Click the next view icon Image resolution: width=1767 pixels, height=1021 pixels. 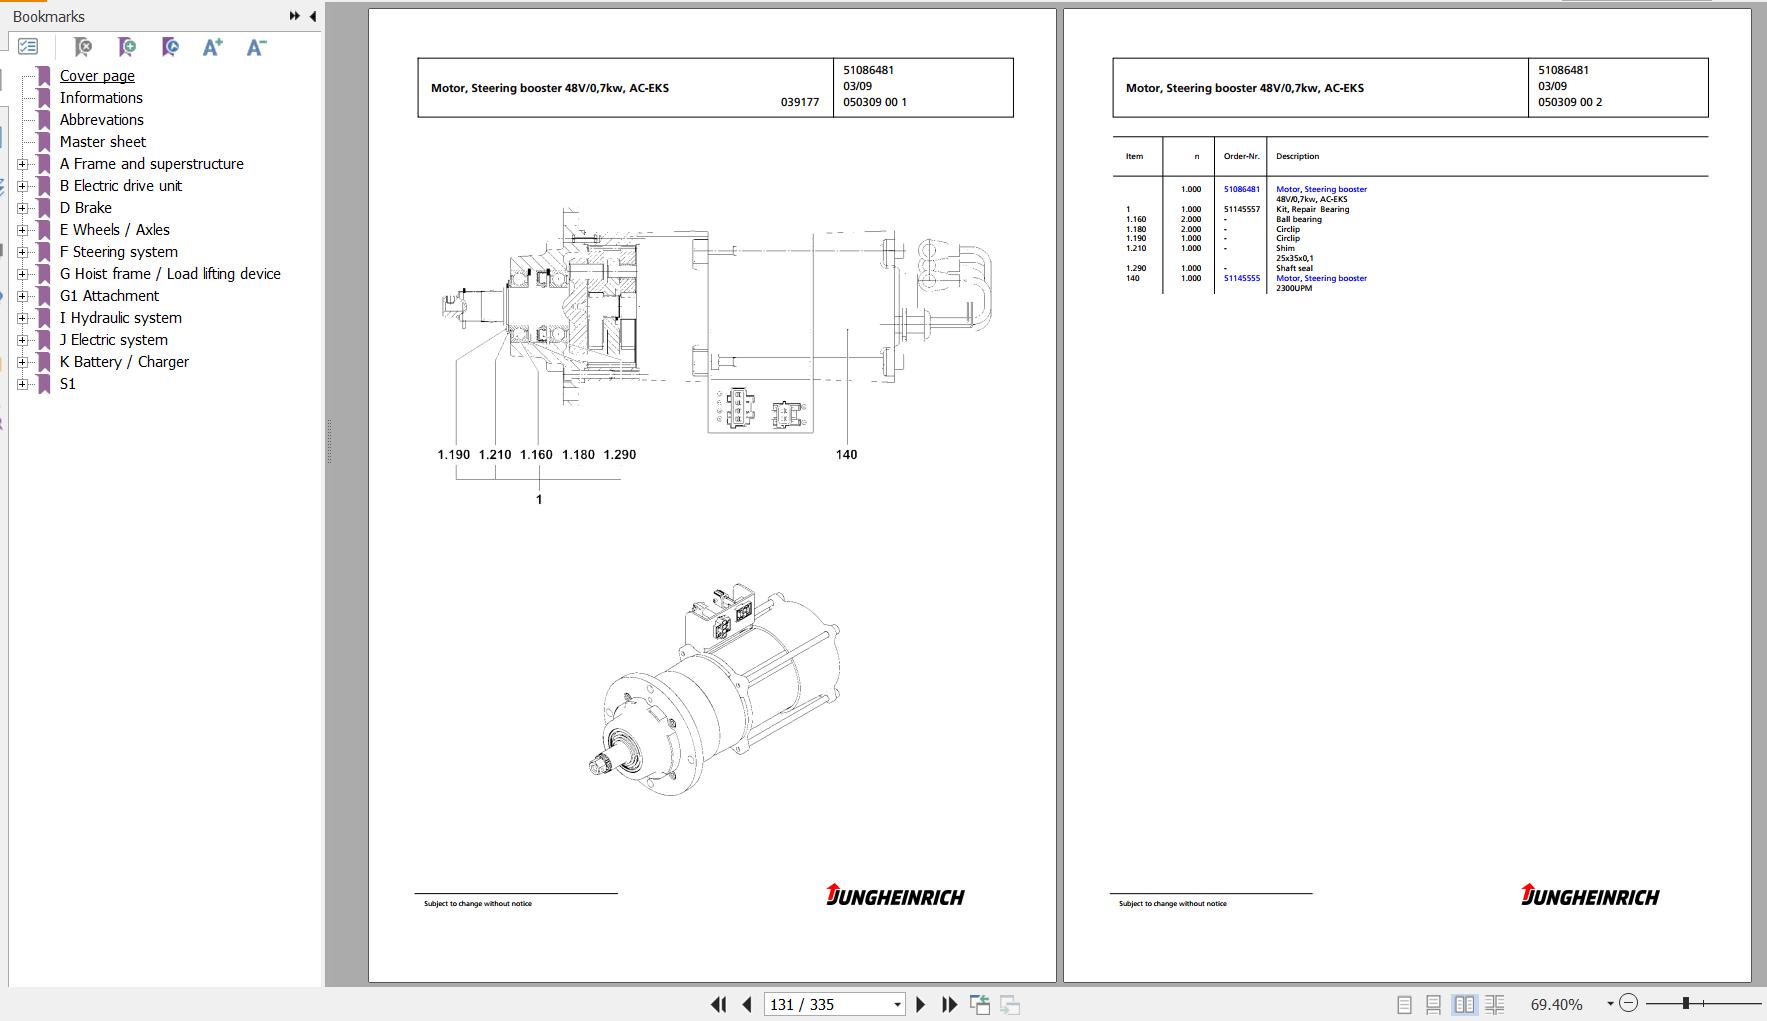[x=1010, y=1004]
